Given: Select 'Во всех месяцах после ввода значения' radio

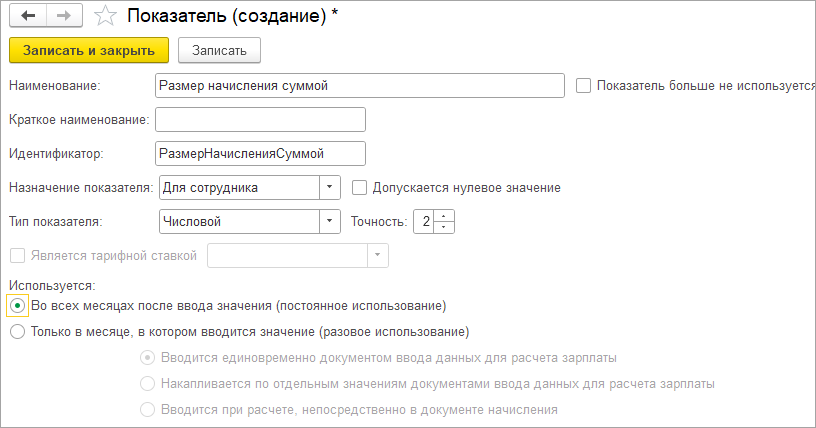Looking at the screenshot, I should click(17, 306).
